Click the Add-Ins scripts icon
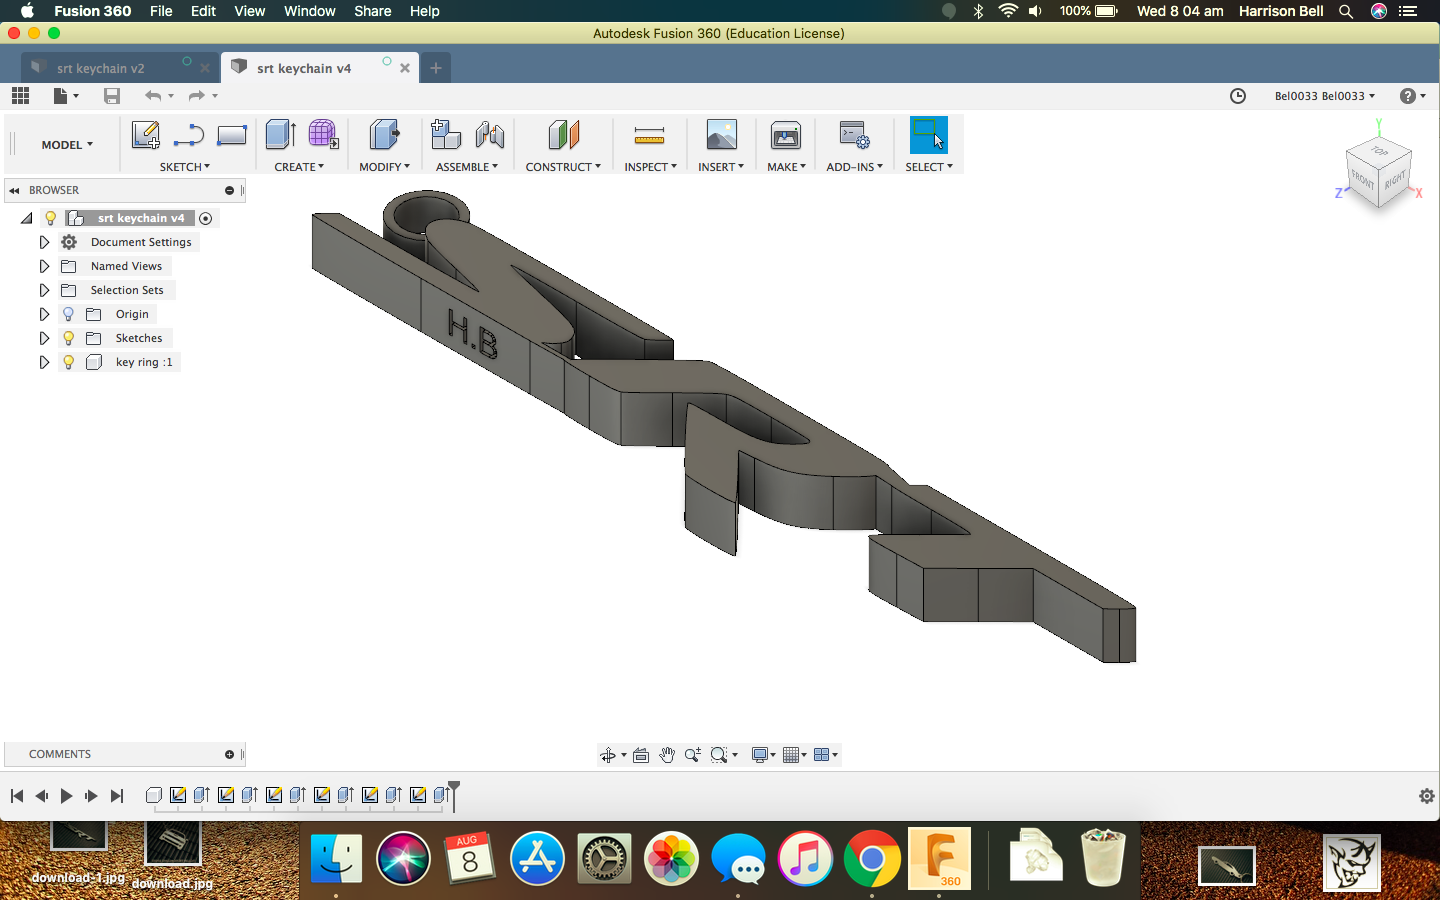This screenshot has width=1440, height=900. coord(855,135)
